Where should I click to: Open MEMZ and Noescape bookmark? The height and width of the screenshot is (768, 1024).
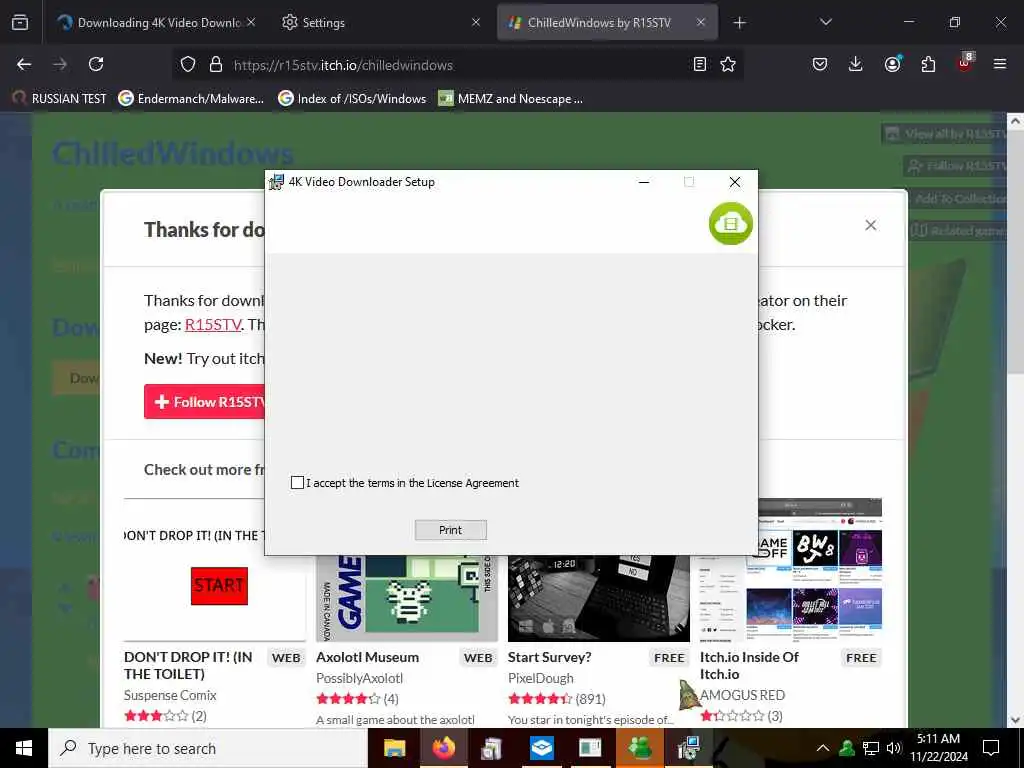(511, 99)
